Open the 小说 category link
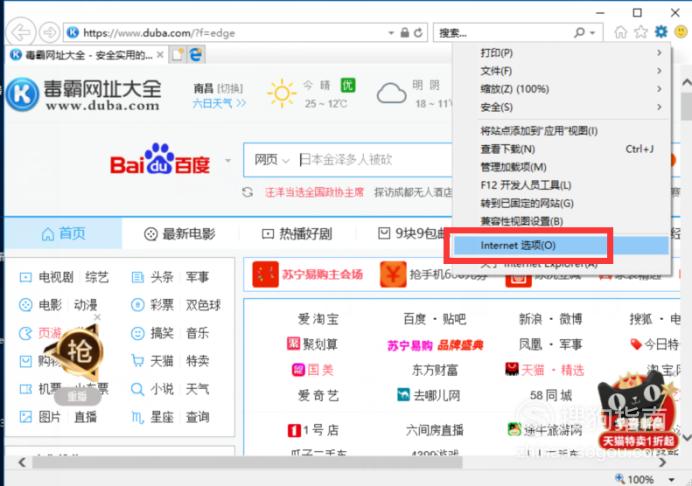This screenshot has height=486, width=692. [x=162, y=389]
